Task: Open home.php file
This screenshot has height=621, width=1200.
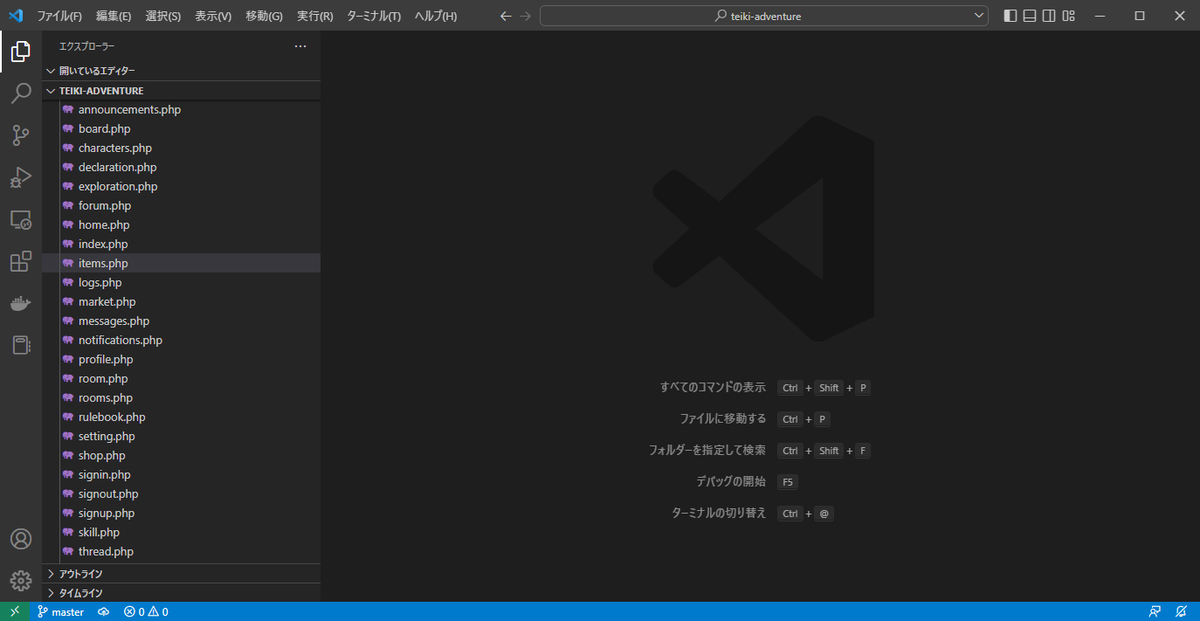Action: (181, 225)
